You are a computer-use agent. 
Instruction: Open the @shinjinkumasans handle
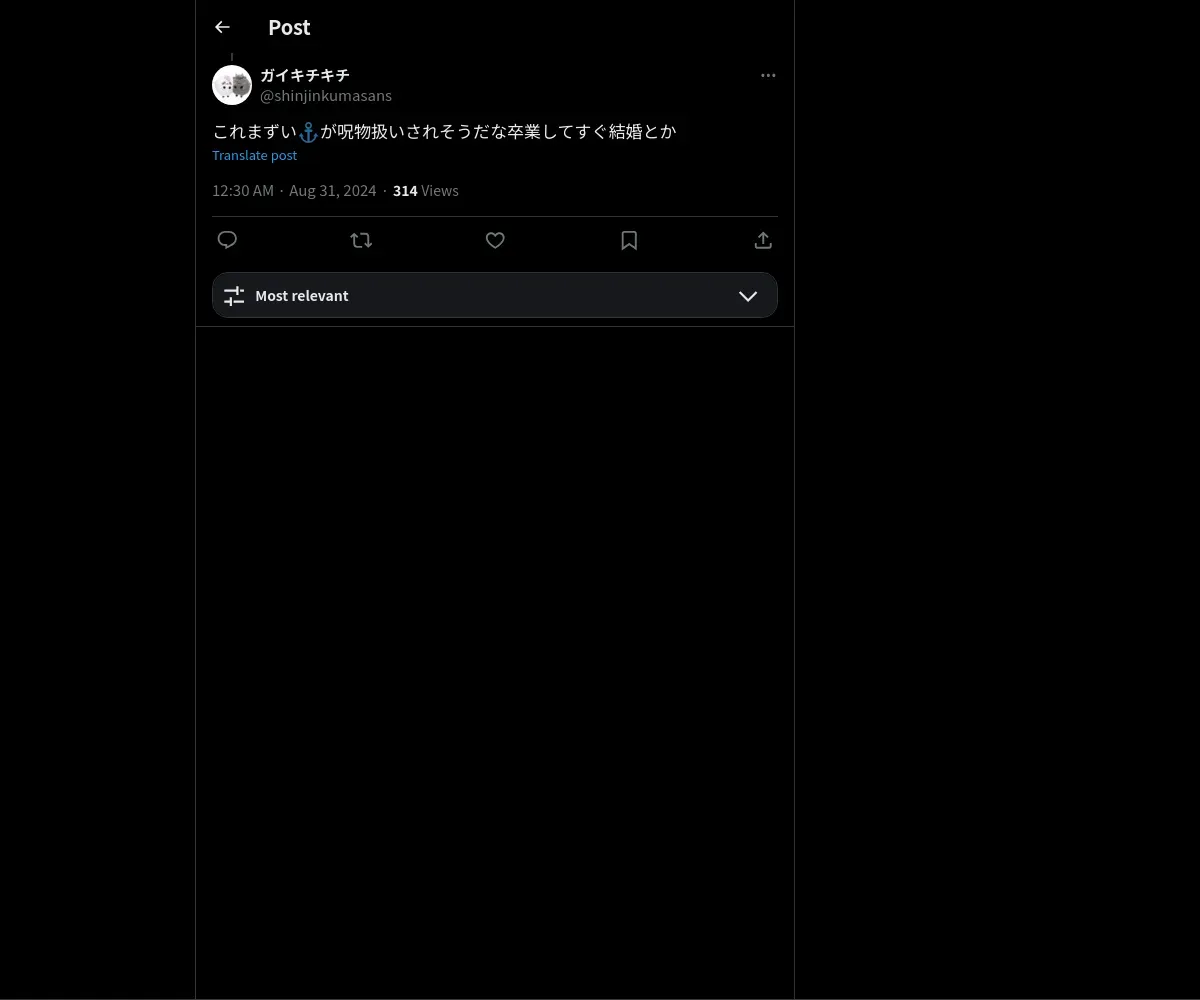(x=326, y=96)
